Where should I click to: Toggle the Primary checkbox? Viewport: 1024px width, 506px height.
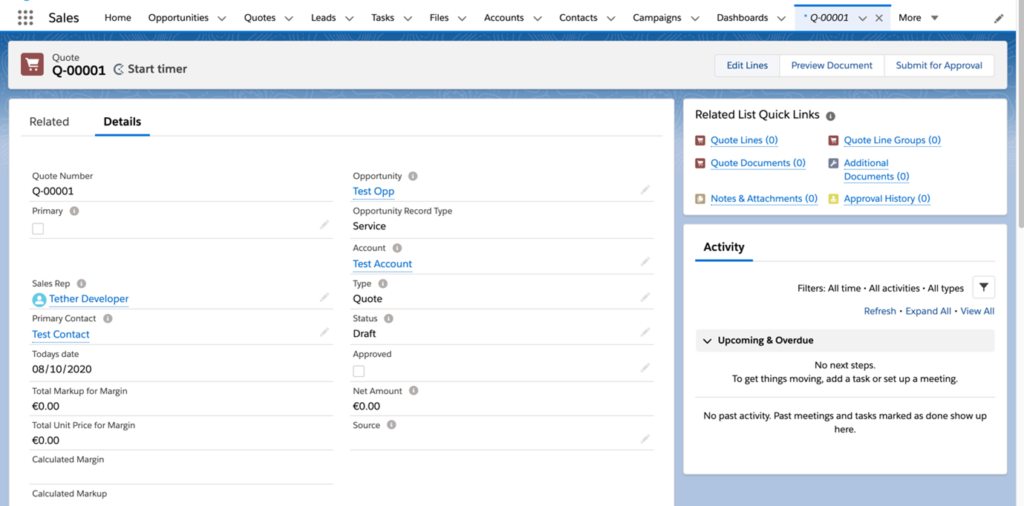pyautogui.click(x=38, y=229)
